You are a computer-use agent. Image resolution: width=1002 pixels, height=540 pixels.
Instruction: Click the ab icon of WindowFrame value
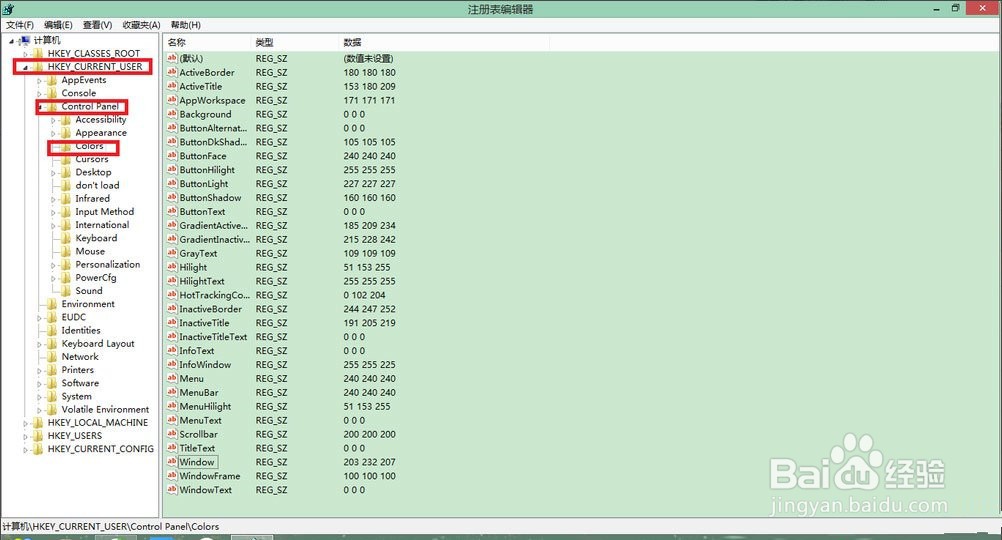click(x=172, y=475)
